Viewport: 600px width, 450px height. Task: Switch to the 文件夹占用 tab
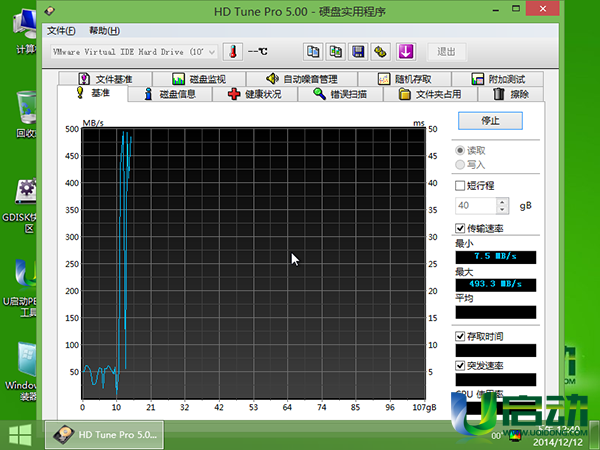(430, 94)
